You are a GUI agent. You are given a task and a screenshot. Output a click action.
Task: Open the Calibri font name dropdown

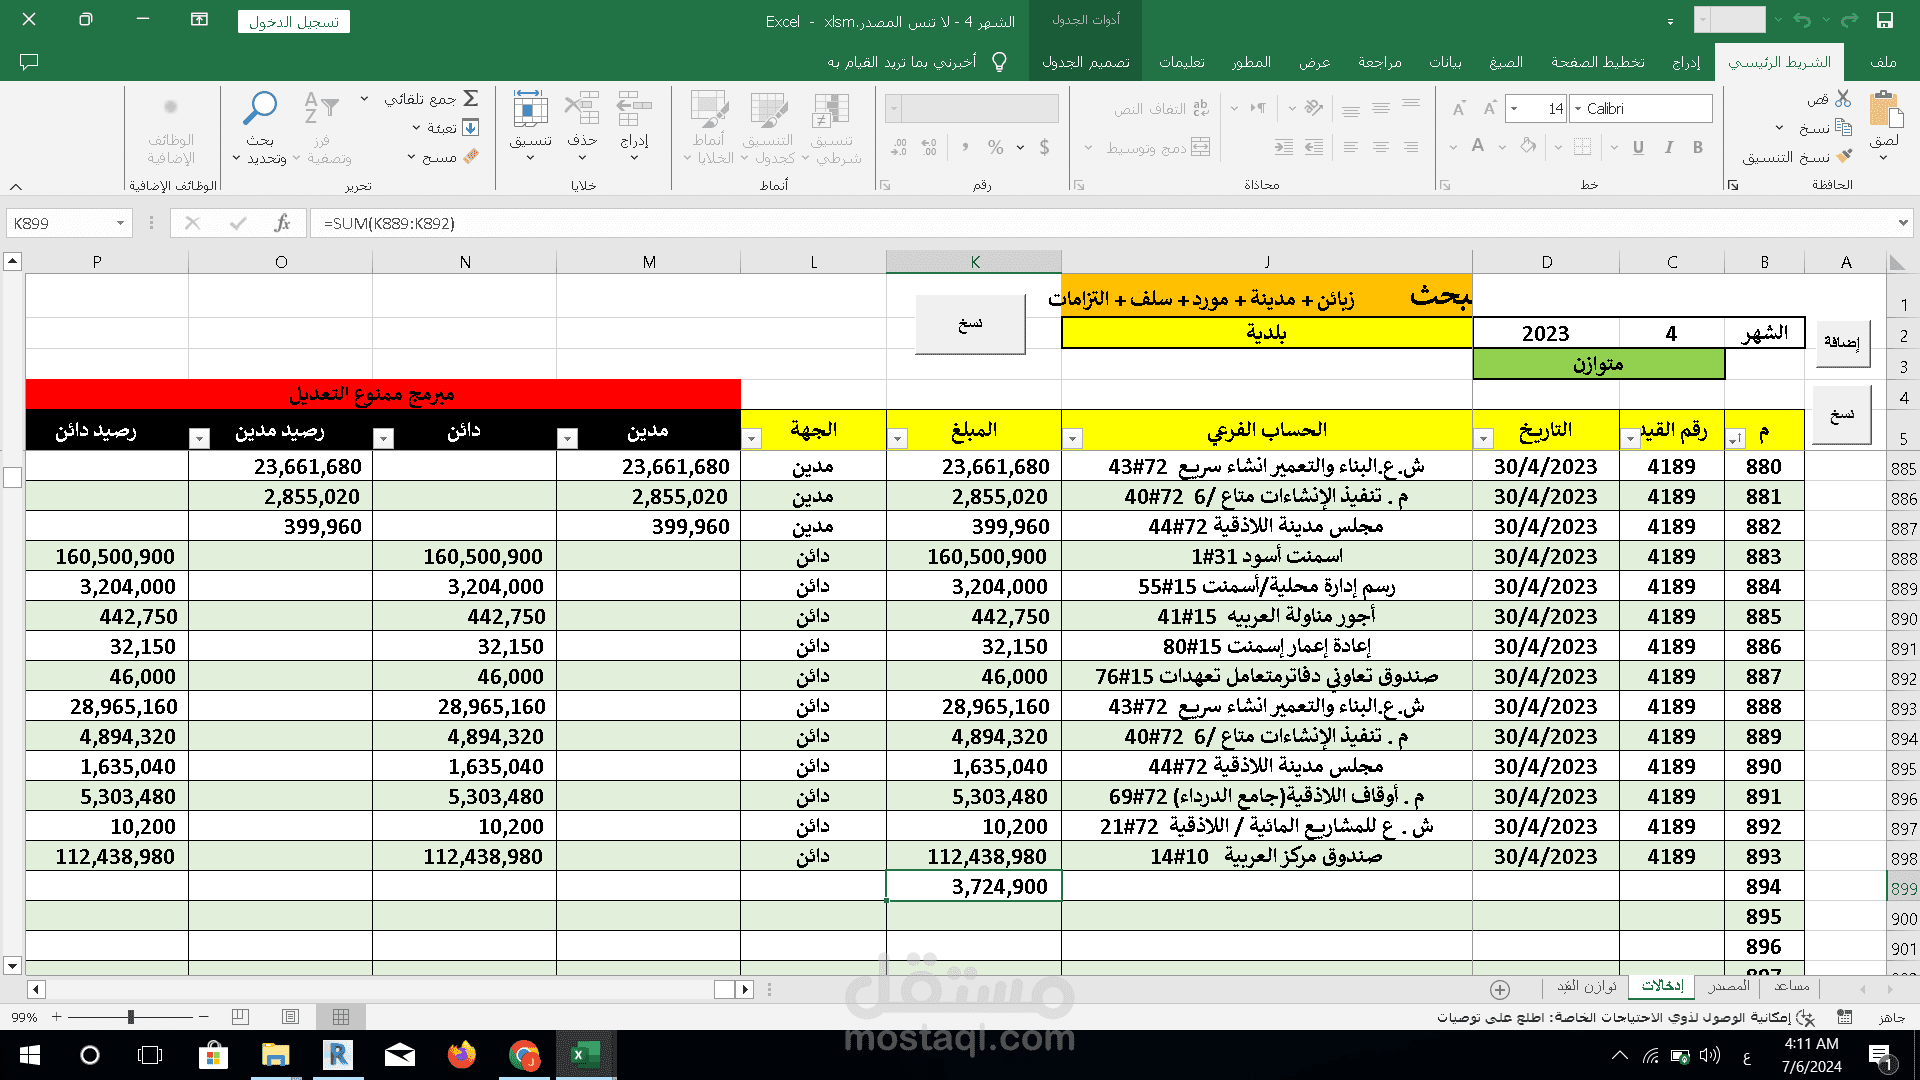pyautogui.click(x=1578, y=108)
